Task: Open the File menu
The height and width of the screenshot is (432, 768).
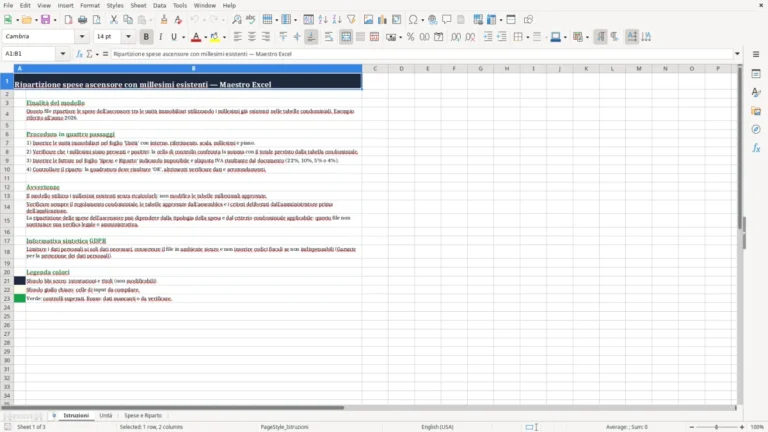Action: tap(8, 5)
